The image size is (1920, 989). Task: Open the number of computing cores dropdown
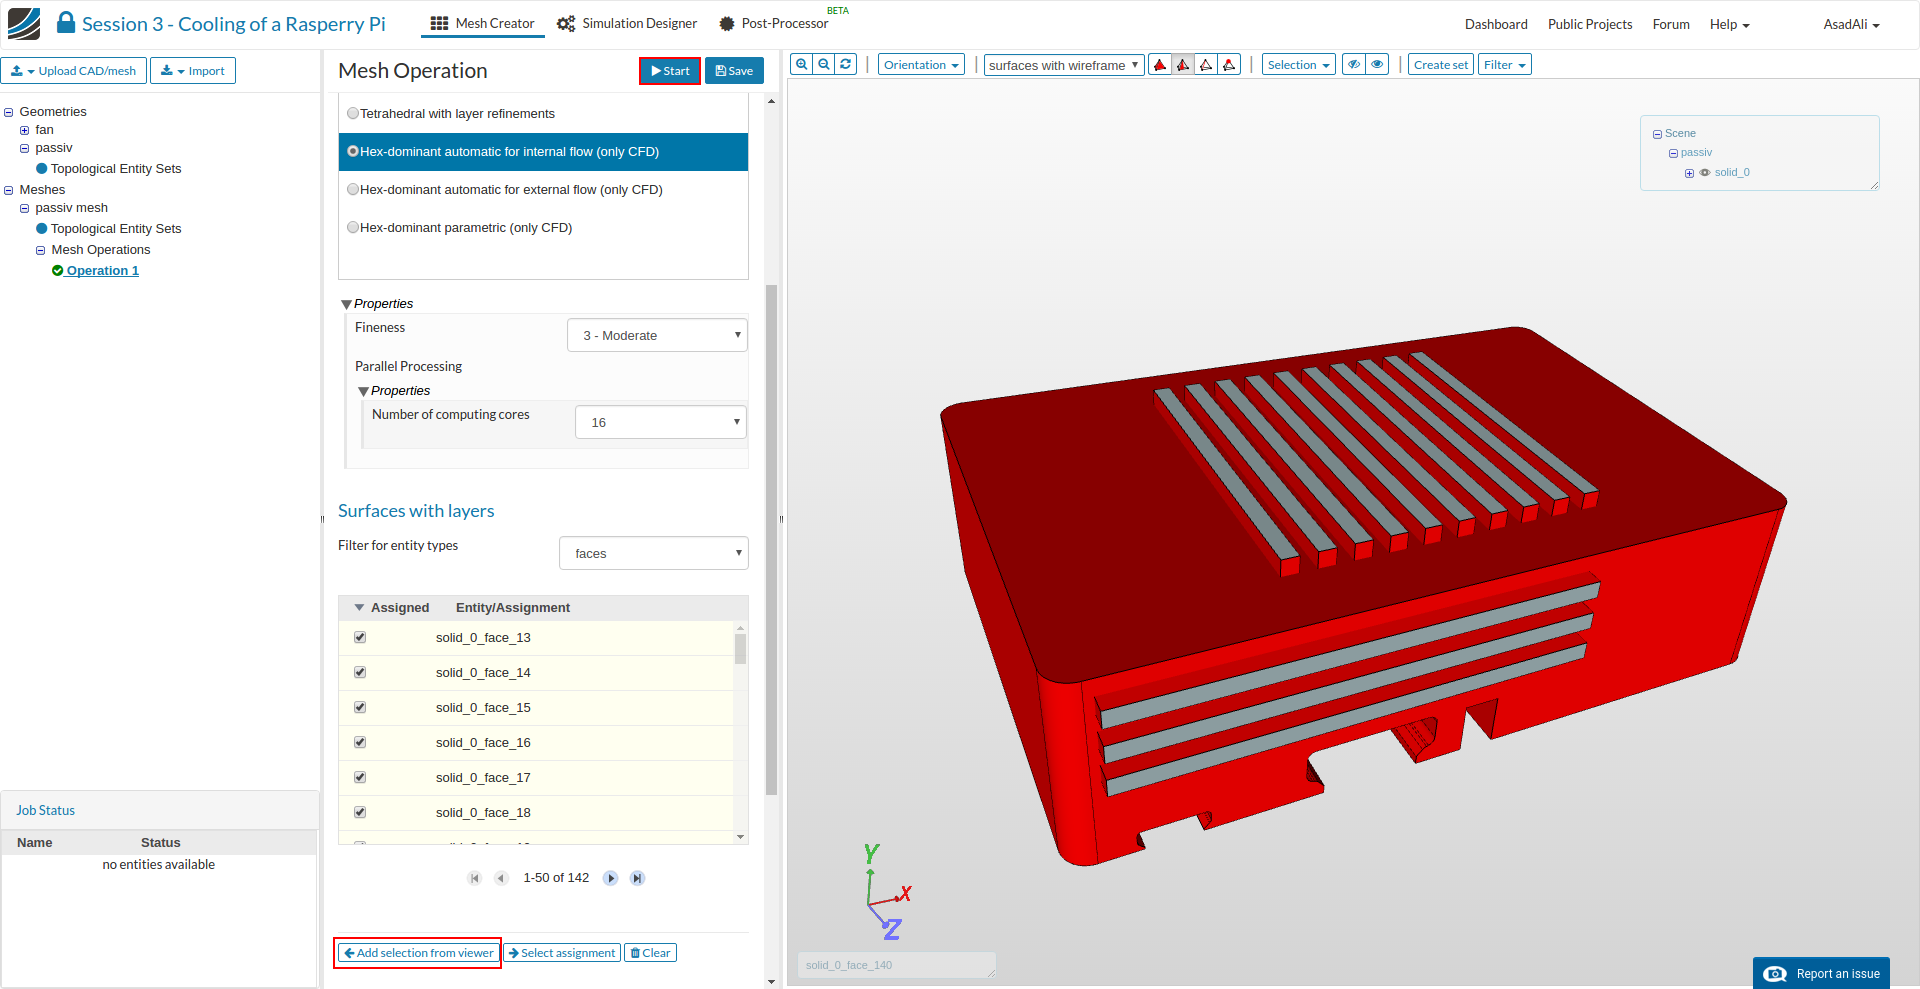(660, 422)
